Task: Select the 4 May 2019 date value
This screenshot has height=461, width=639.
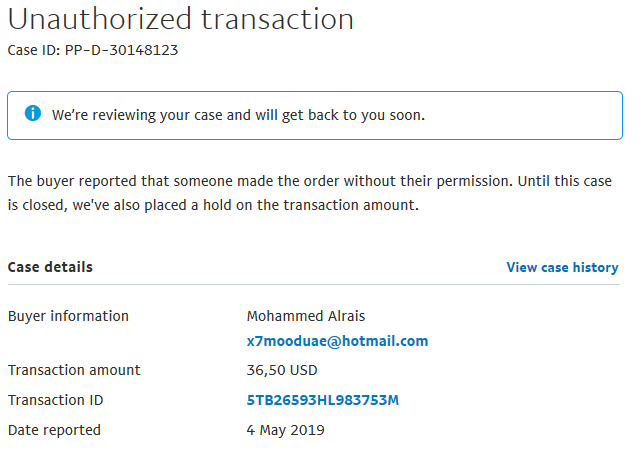Action: (x=285, y=430)
